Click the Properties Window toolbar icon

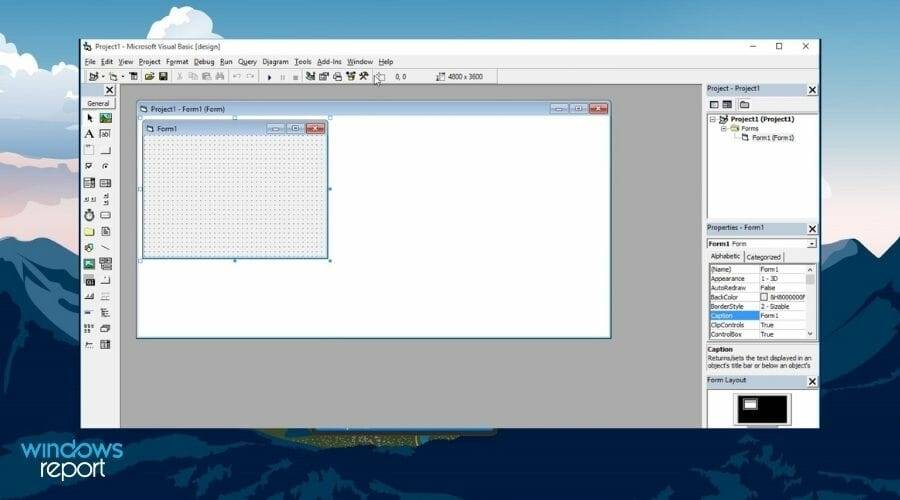[324, 76]
